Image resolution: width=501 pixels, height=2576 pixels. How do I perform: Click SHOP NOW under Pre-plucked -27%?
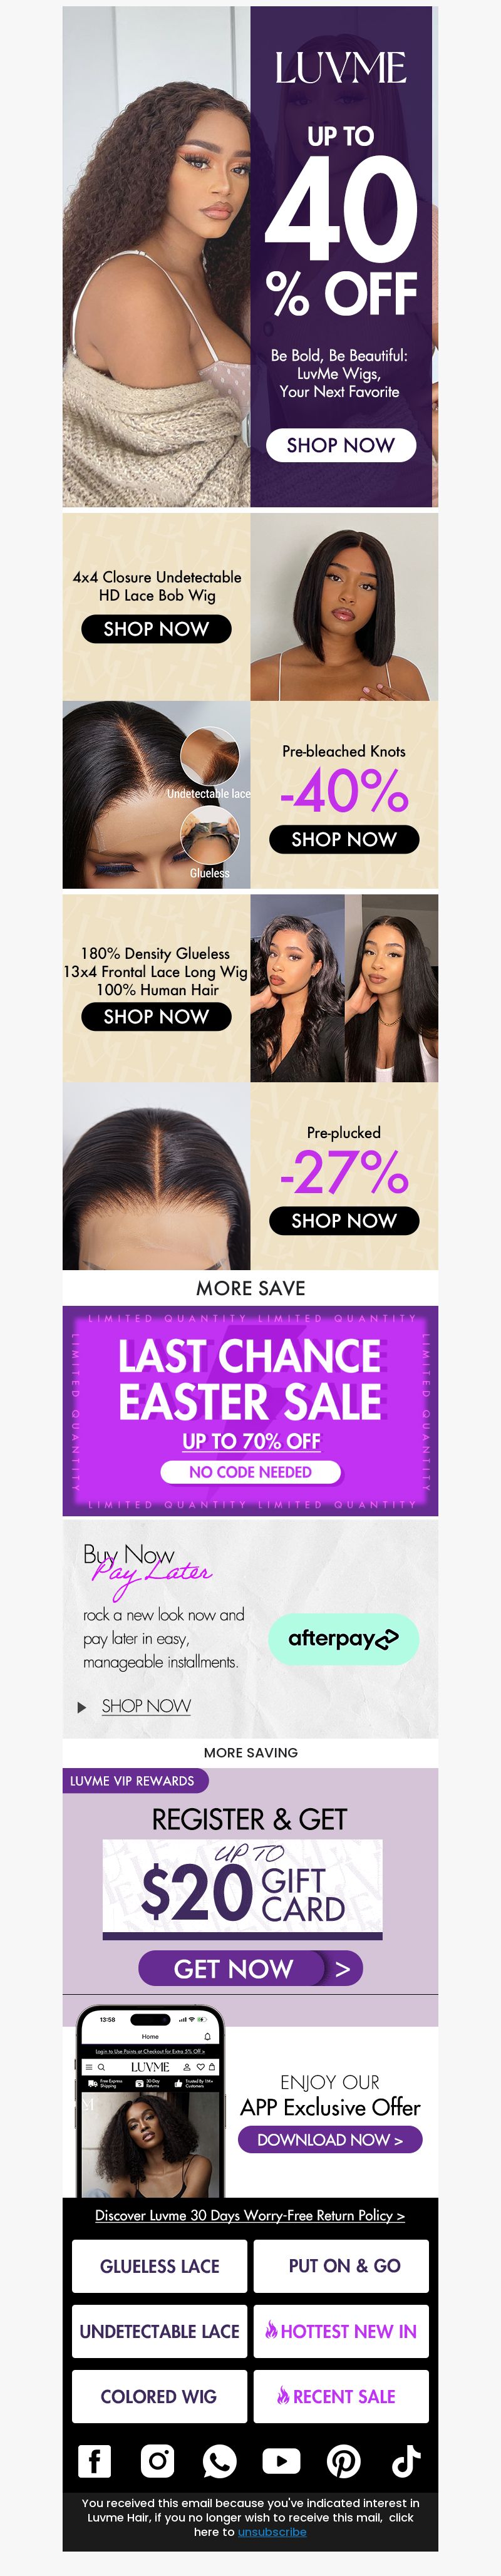coord(344,1220)
